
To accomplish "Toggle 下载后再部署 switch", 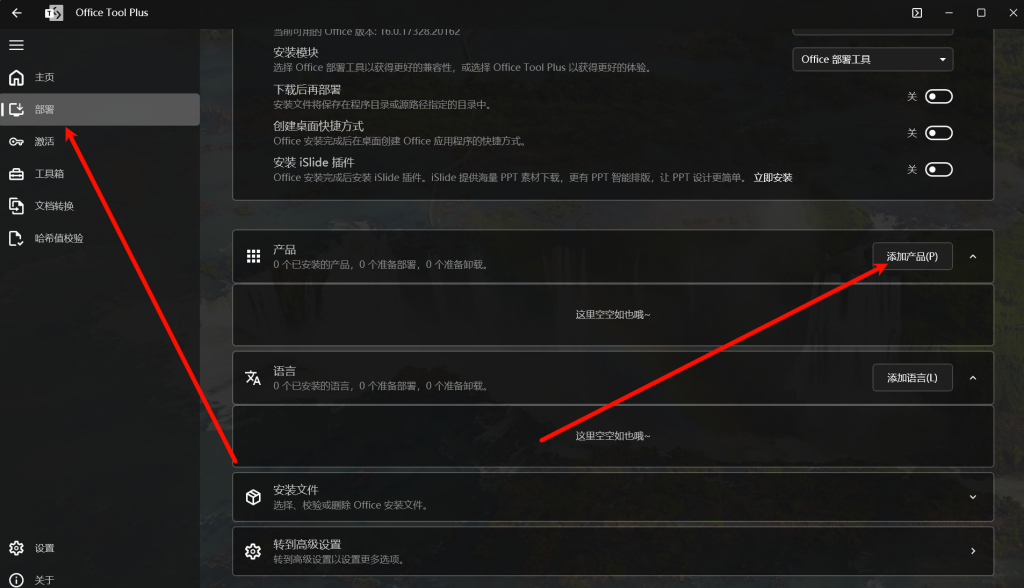I will (938, 97).
